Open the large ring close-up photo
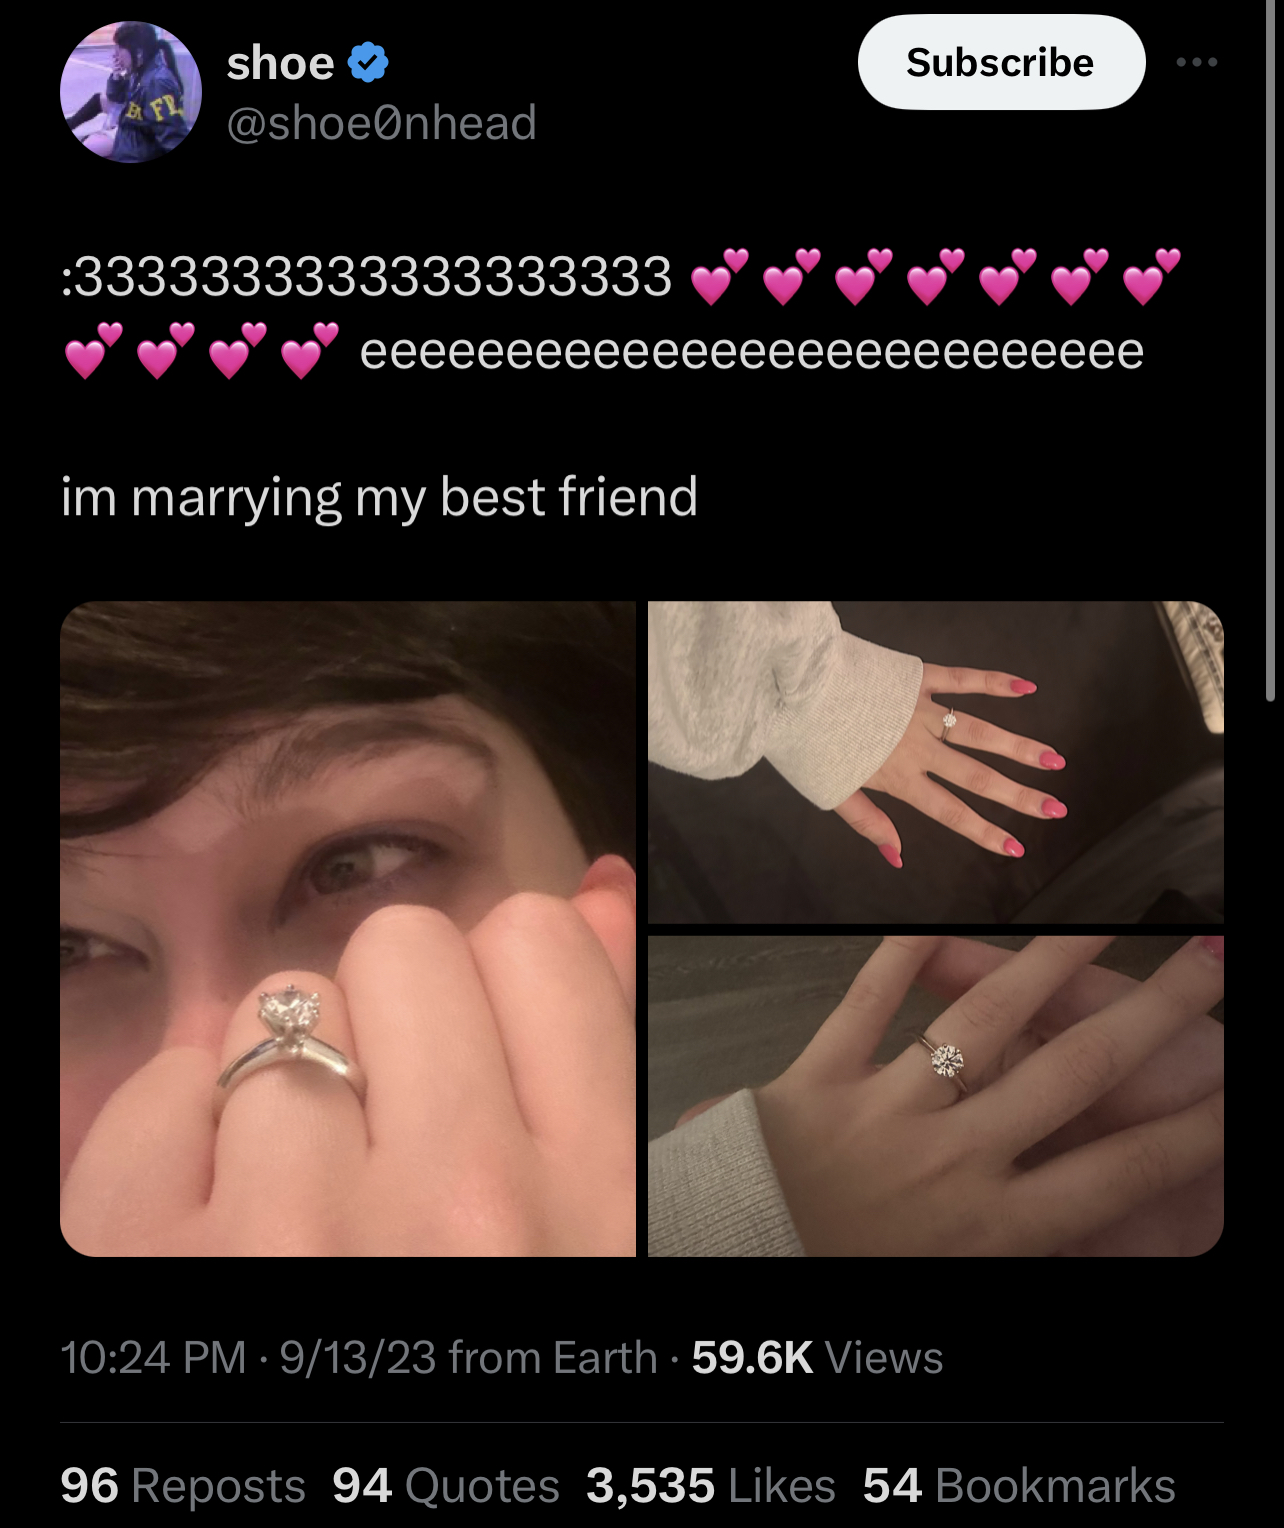The height and width of the screenshot is (1528, 1284). 348,929
